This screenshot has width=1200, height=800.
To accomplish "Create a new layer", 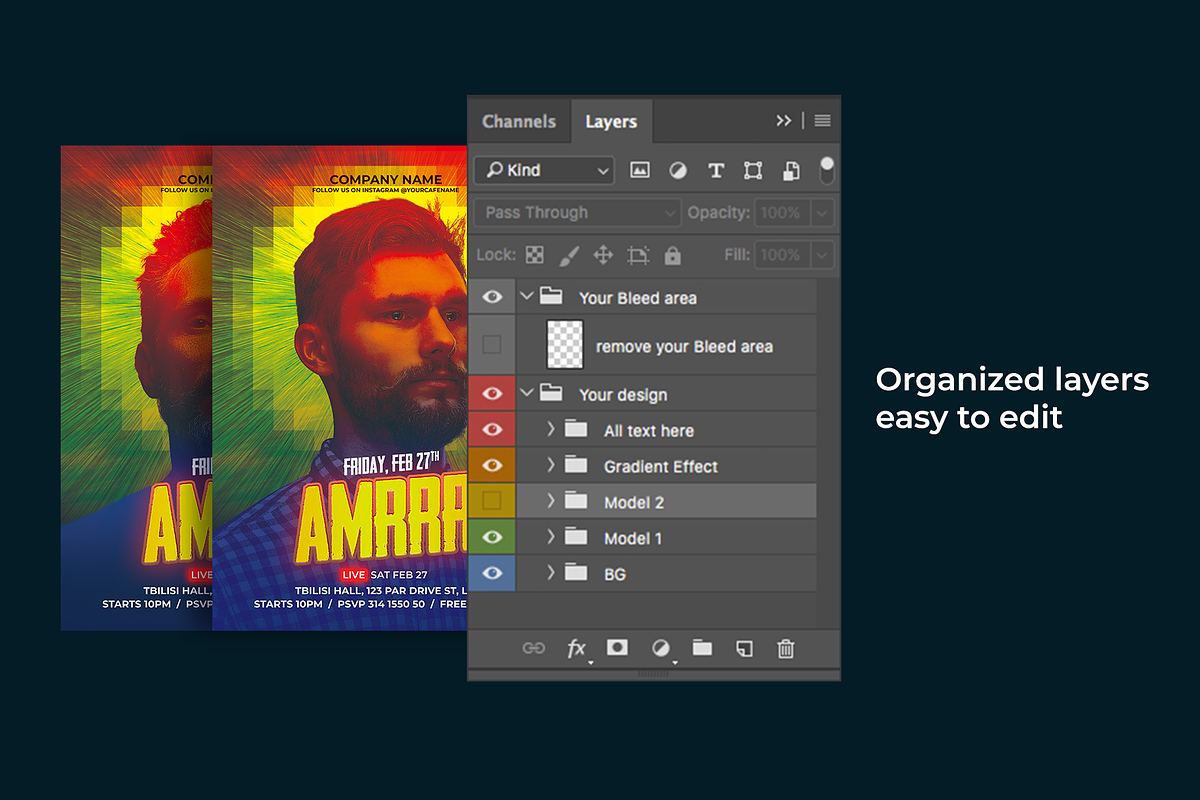I will (744, 648).
